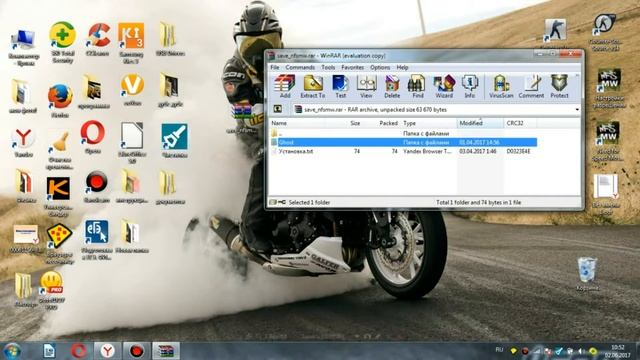640x360 pixels.
Task: Open the Tools menu
Action: pos(328,67)
